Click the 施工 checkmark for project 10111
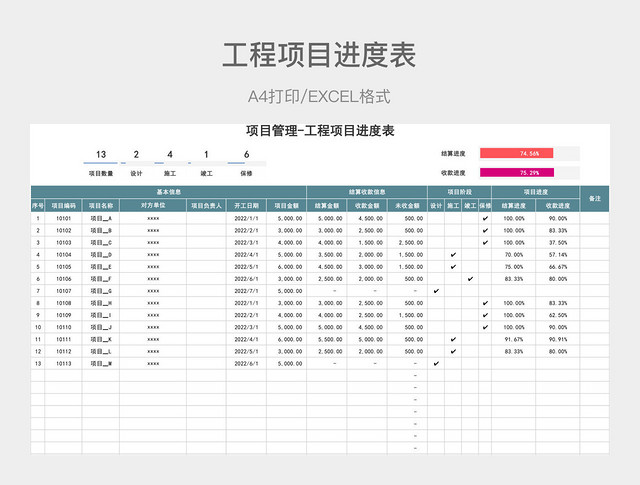640x485 pixels. pyautogui.click(x=453, y=339)
